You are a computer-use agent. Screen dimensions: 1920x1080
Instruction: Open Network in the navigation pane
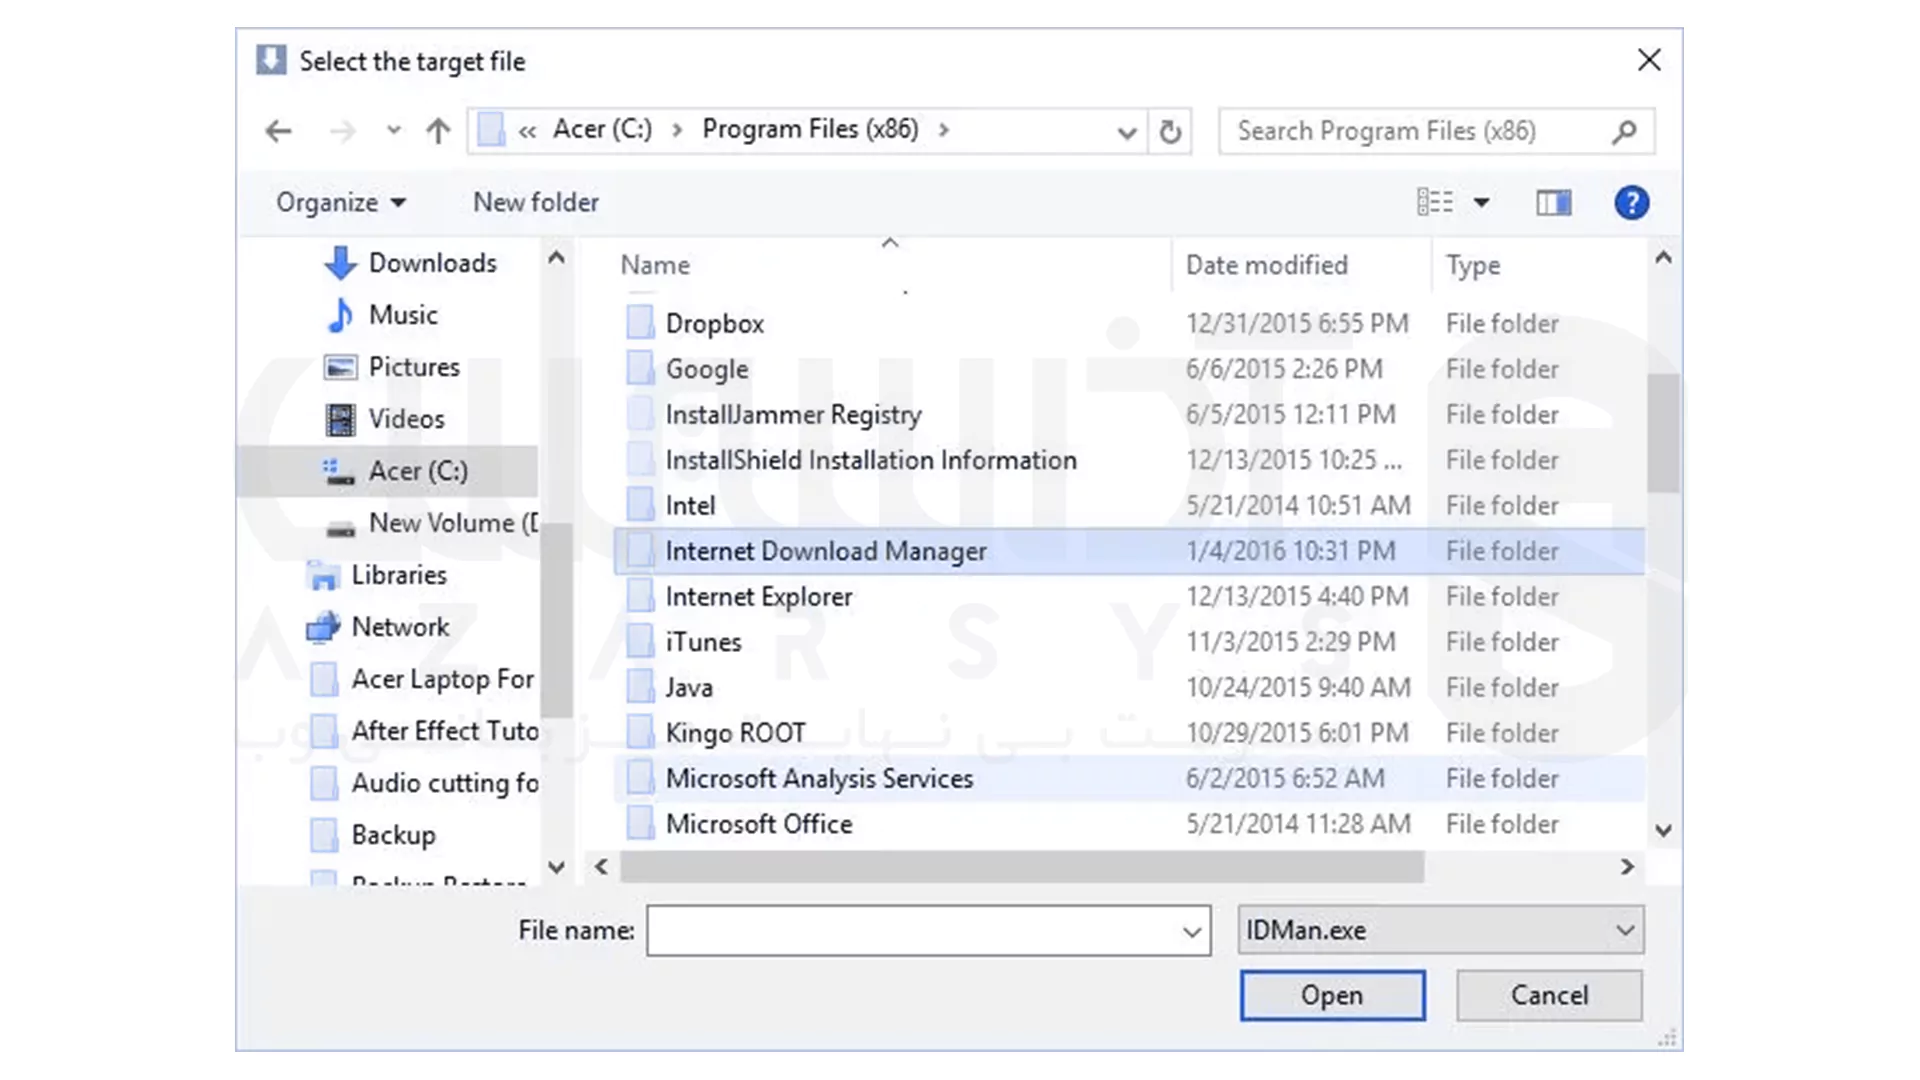(378, 627)
